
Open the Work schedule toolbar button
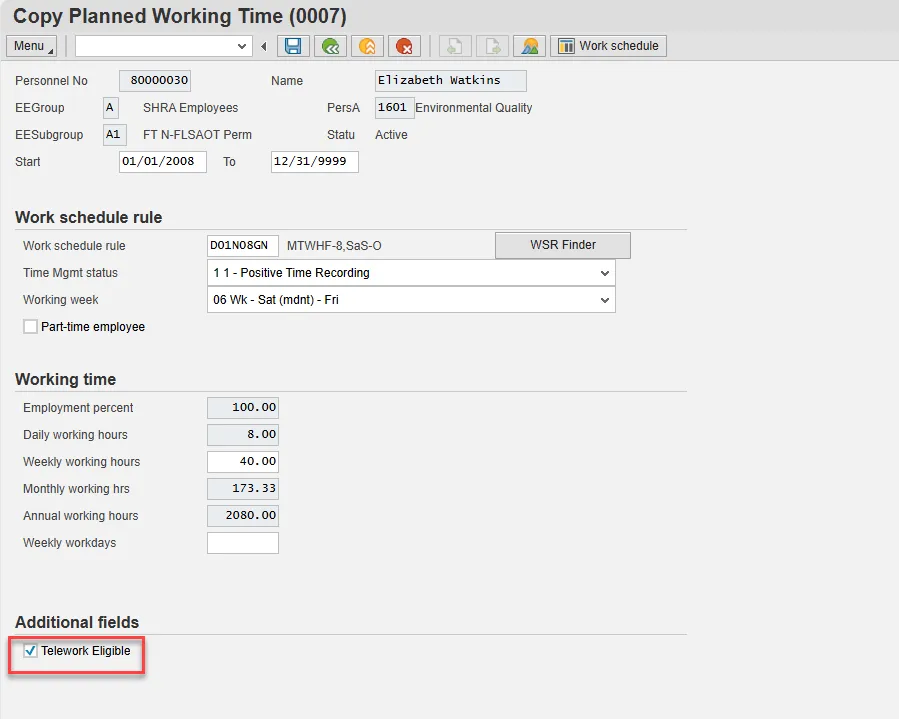click(x=608, y=46)
